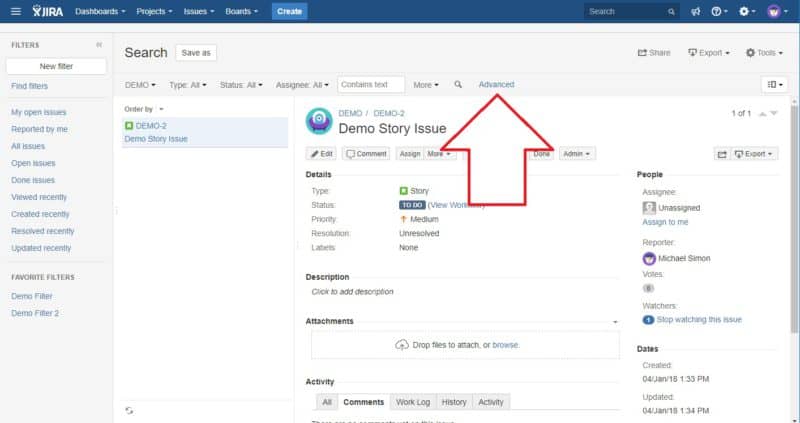800x423 pixels.
Task: Go to previous issue arrow
Action: pyautogui.click(x=762, y=113)
